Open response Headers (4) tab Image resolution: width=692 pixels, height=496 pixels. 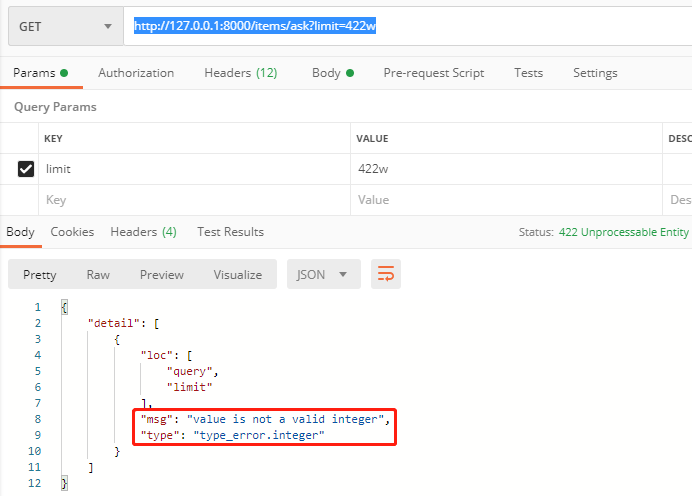click(x=143, y=231)
